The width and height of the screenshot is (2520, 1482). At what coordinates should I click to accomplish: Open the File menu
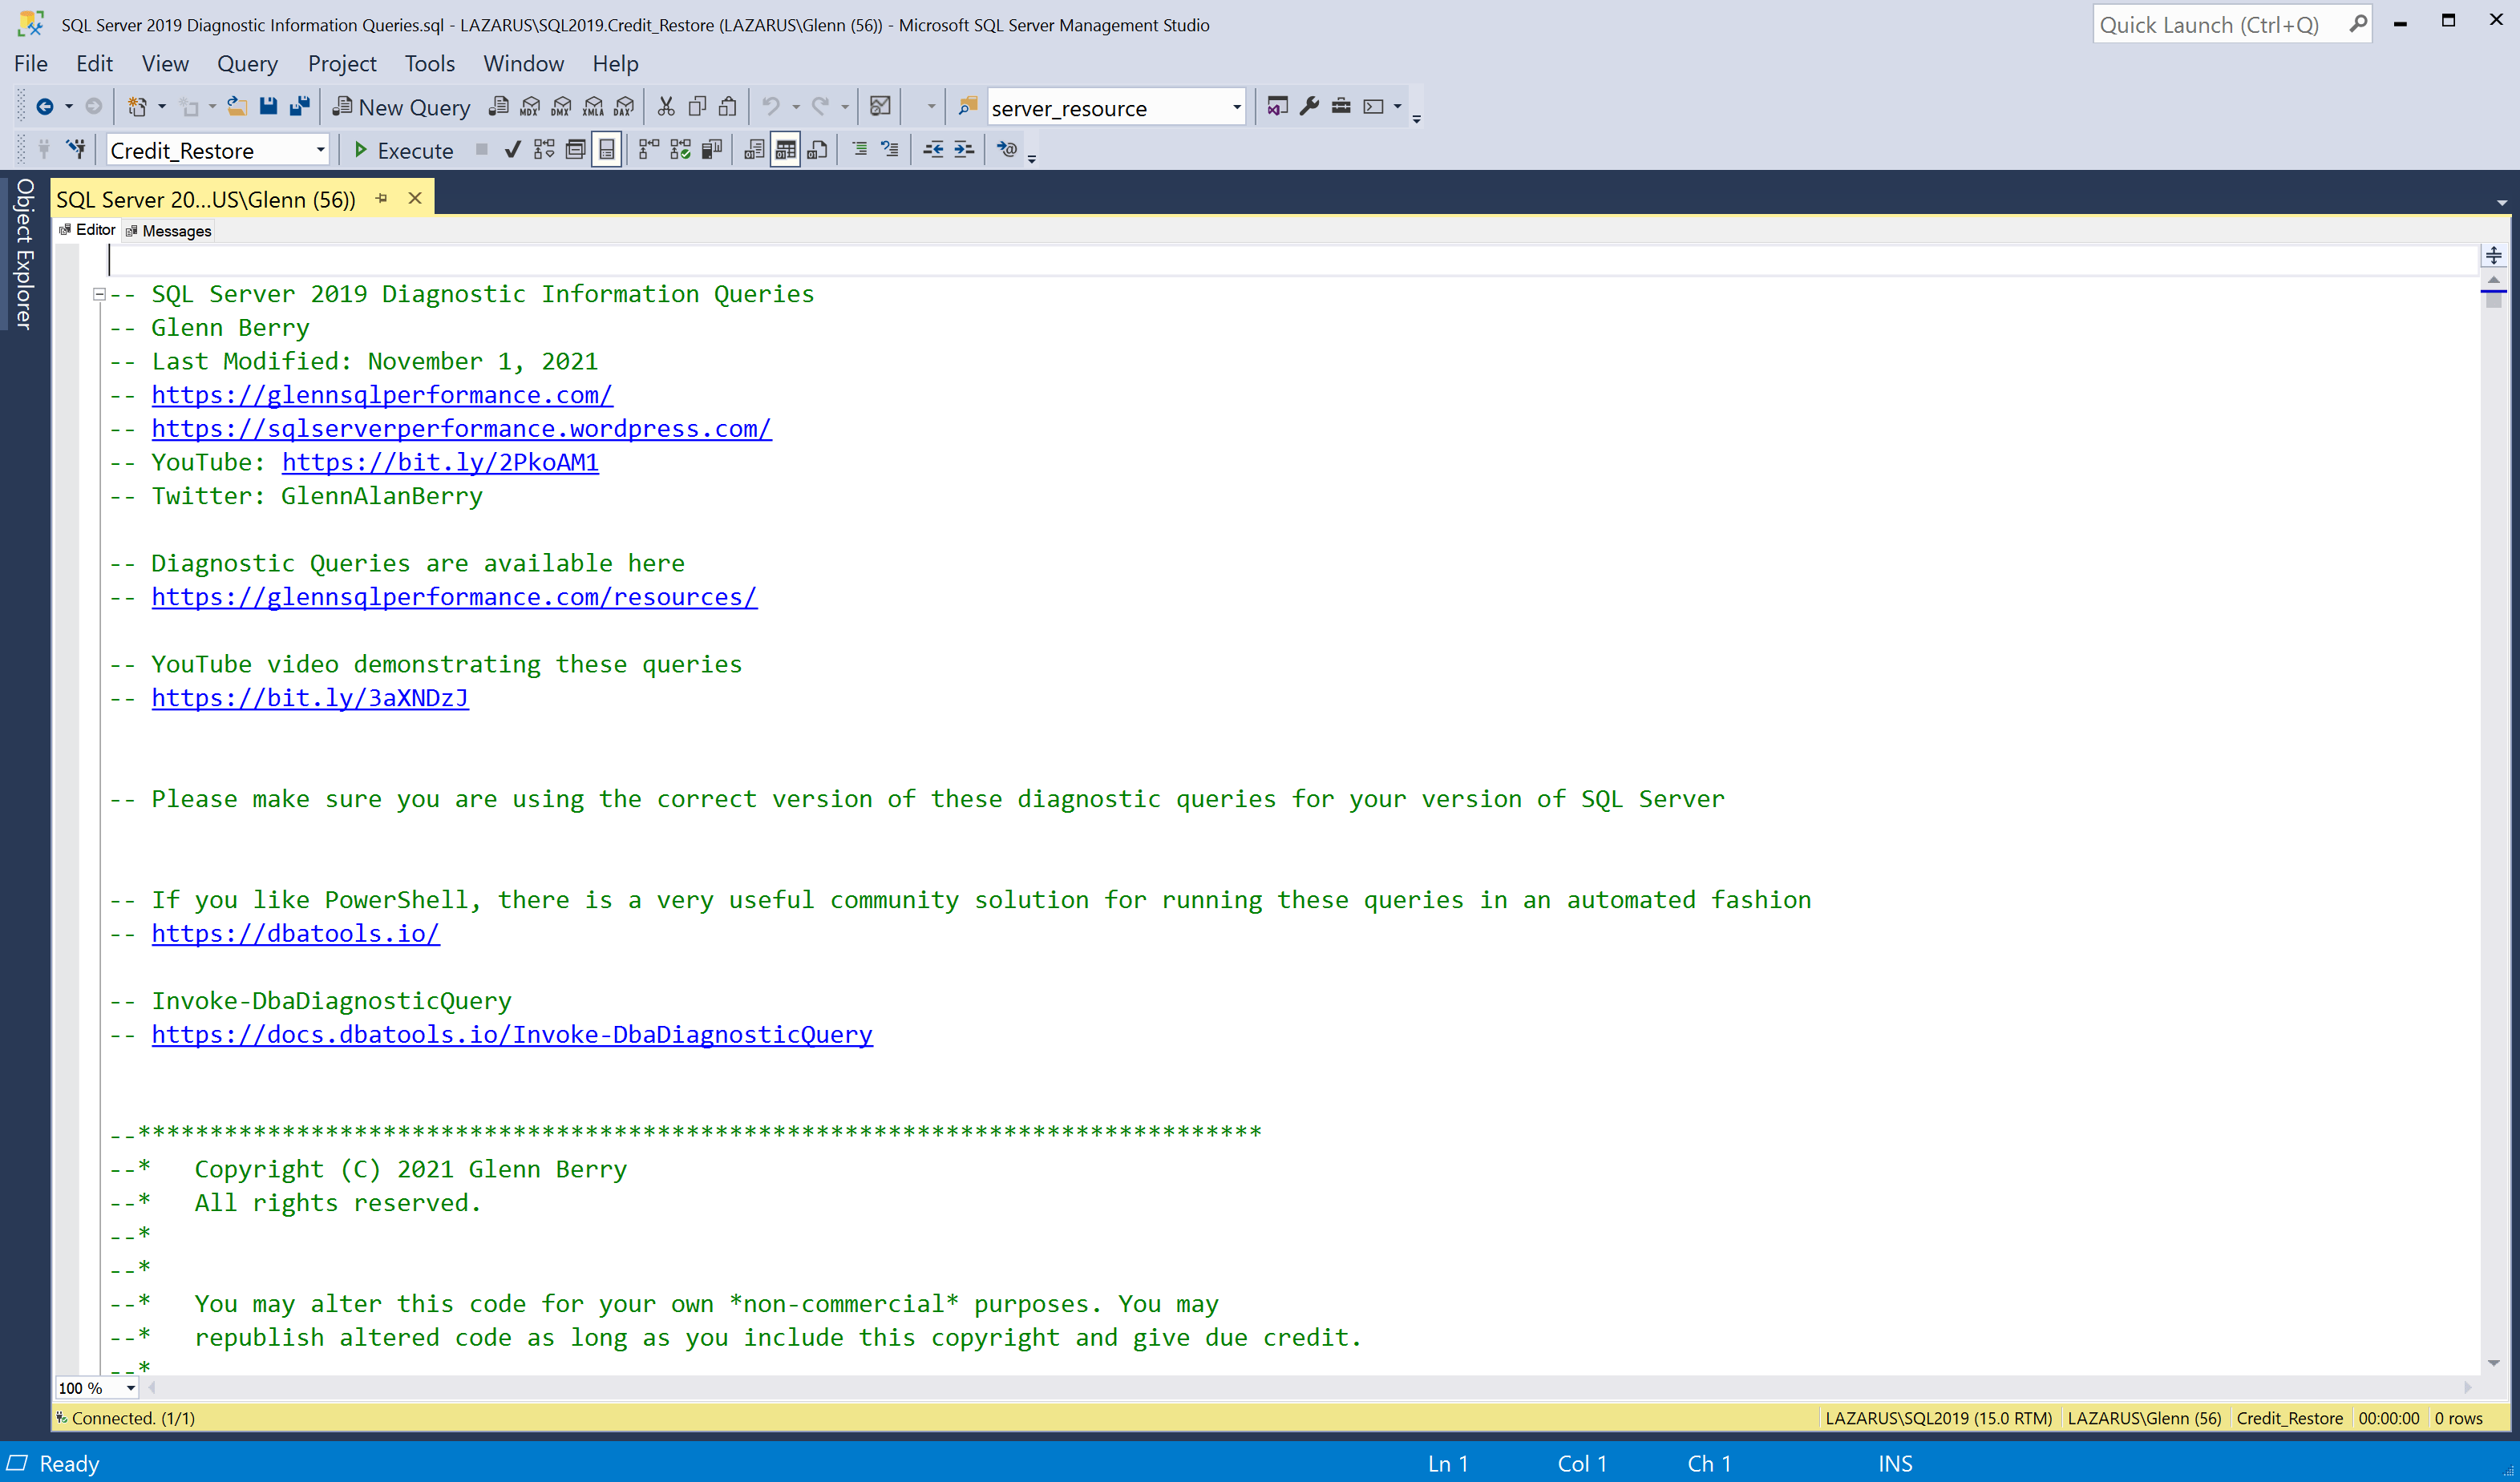(31, 63)
